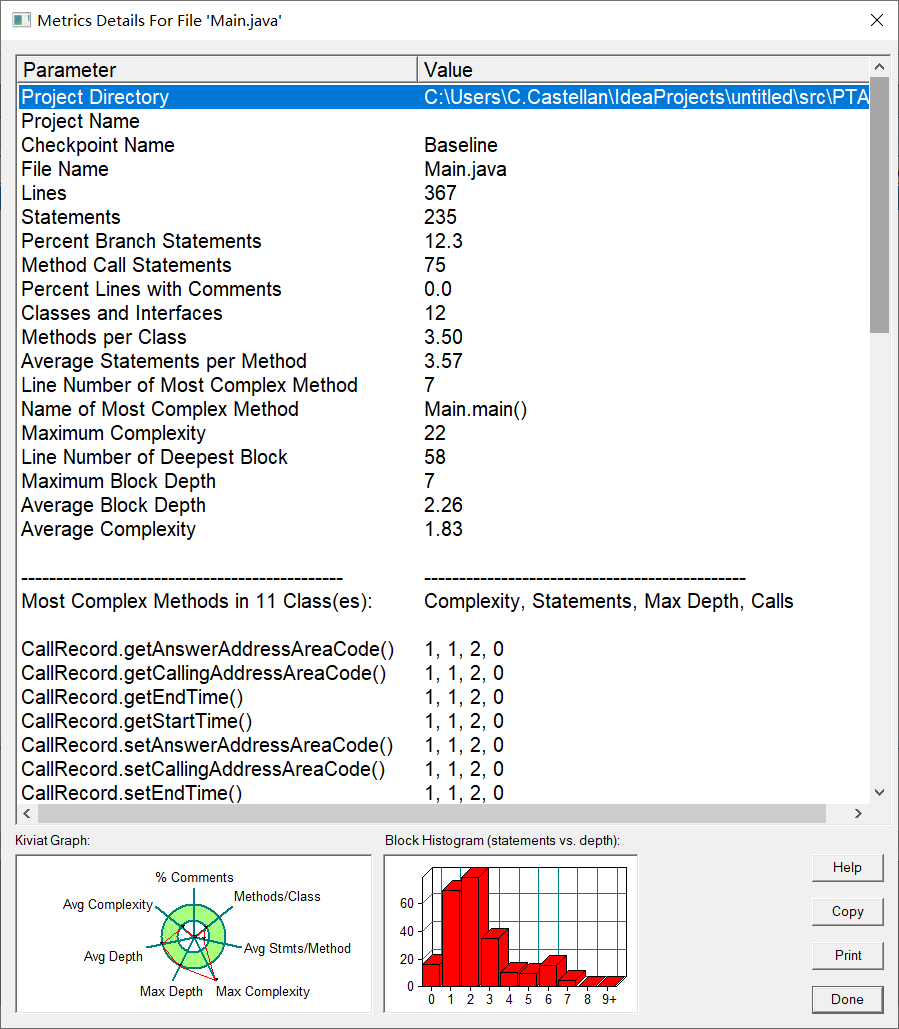Click the horizontal scrollbar thumb
Viewport: 899px width, 1029px height.
tap(432, 814)
